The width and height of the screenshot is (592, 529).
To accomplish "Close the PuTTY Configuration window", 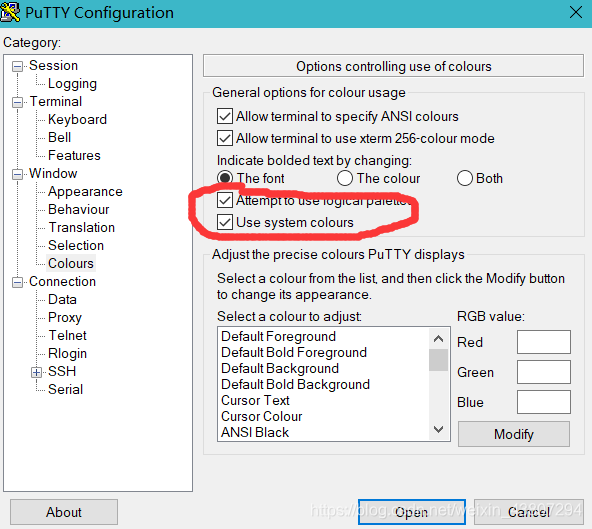I will click(x=576, y=12).
